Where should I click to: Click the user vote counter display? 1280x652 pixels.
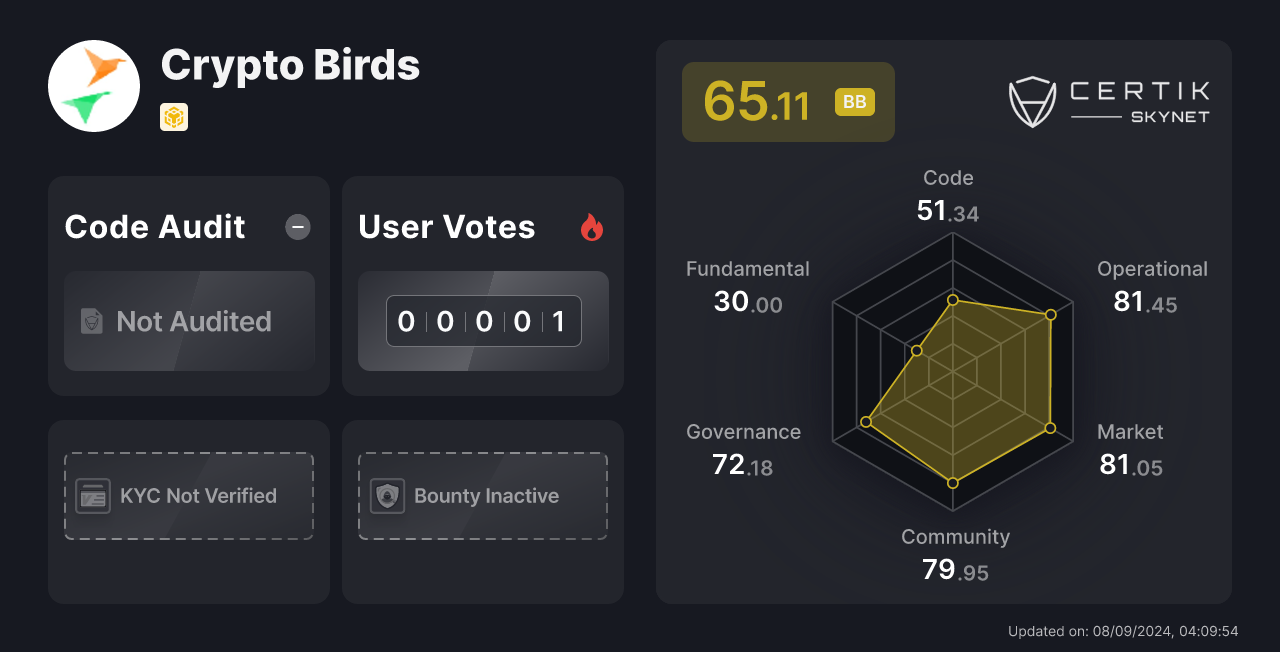click(x=482, y=320)
